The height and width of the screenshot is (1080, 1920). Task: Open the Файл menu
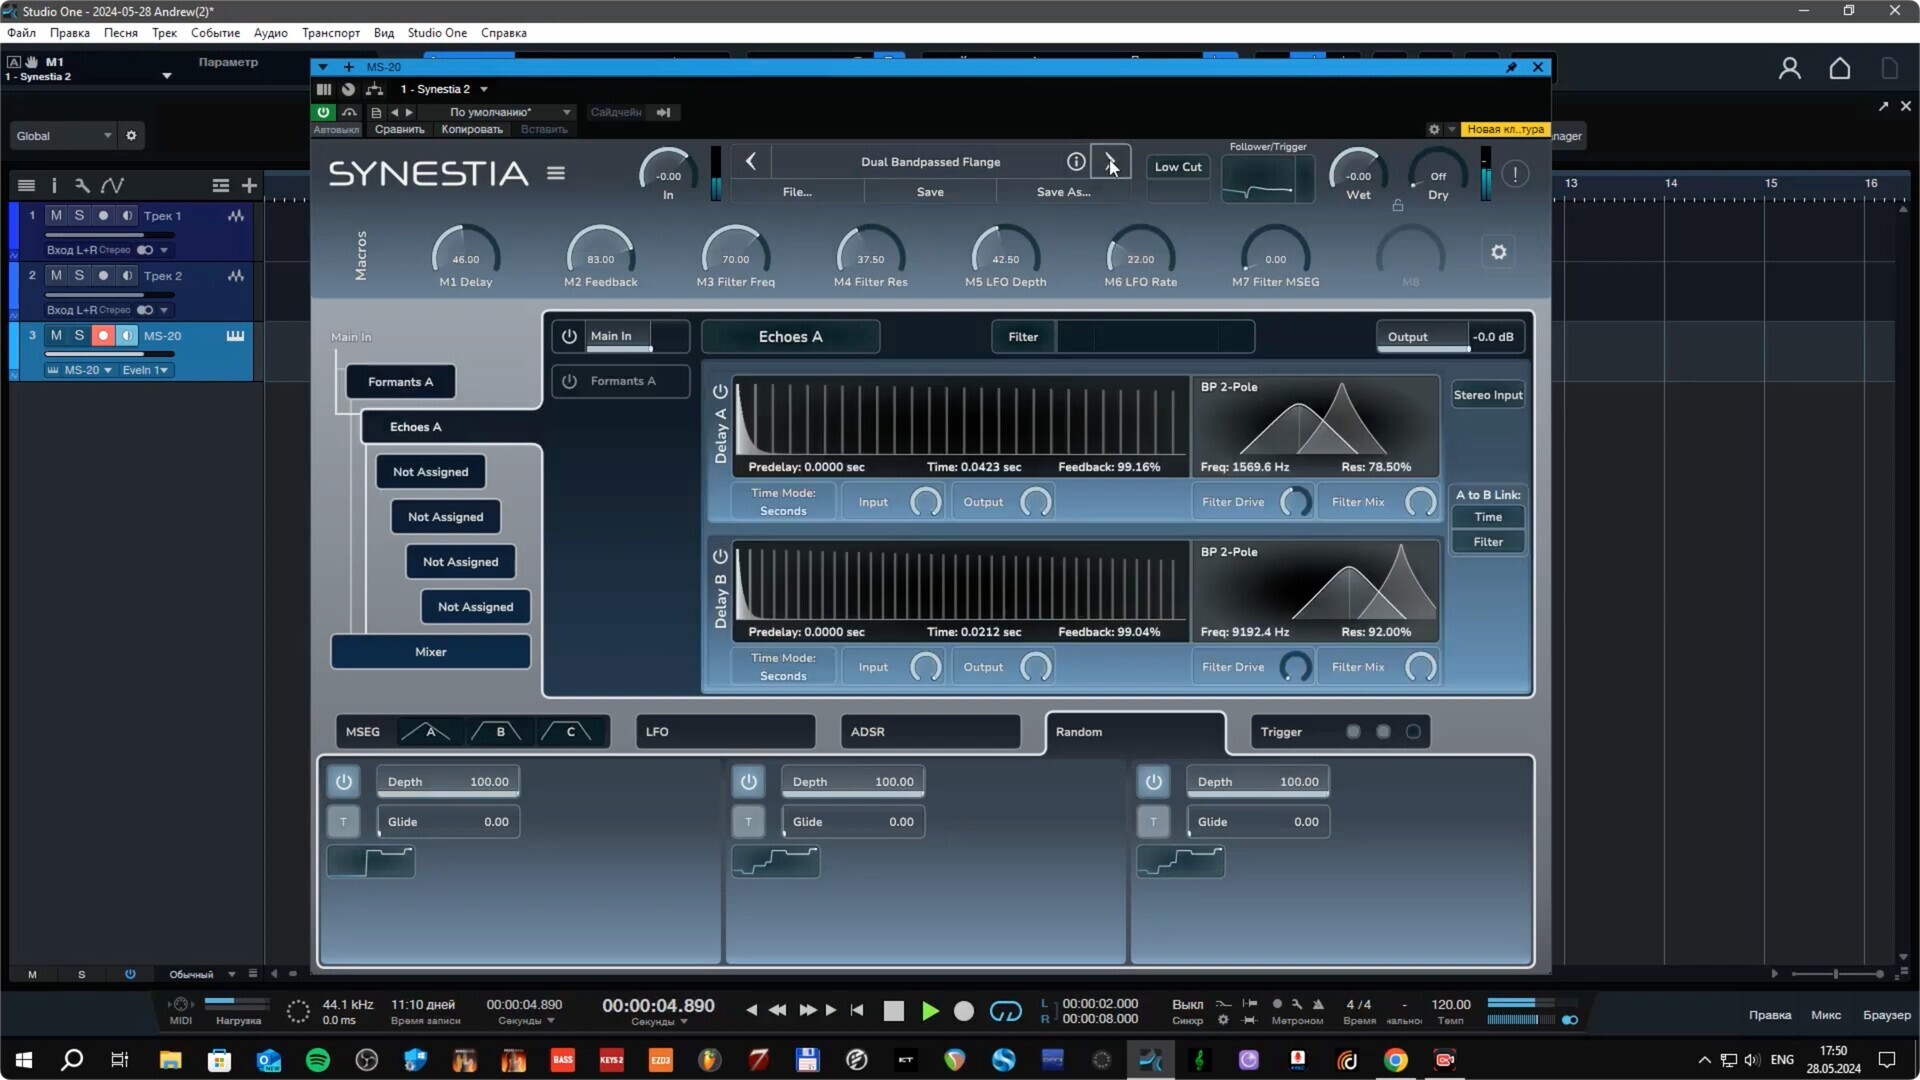[x=21, y=32]
